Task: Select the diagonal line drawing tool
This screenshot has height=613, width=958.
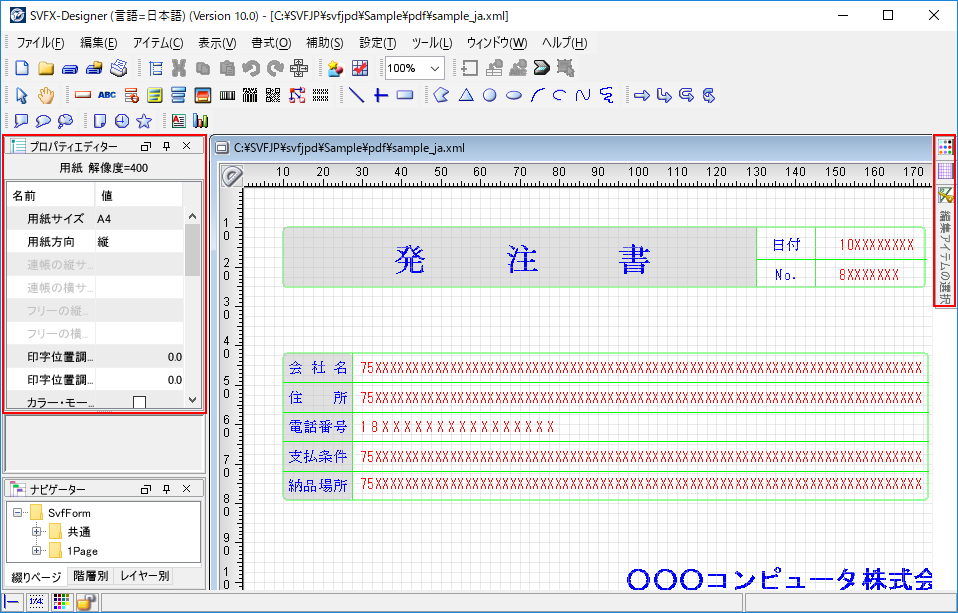Action: point(356,95)
